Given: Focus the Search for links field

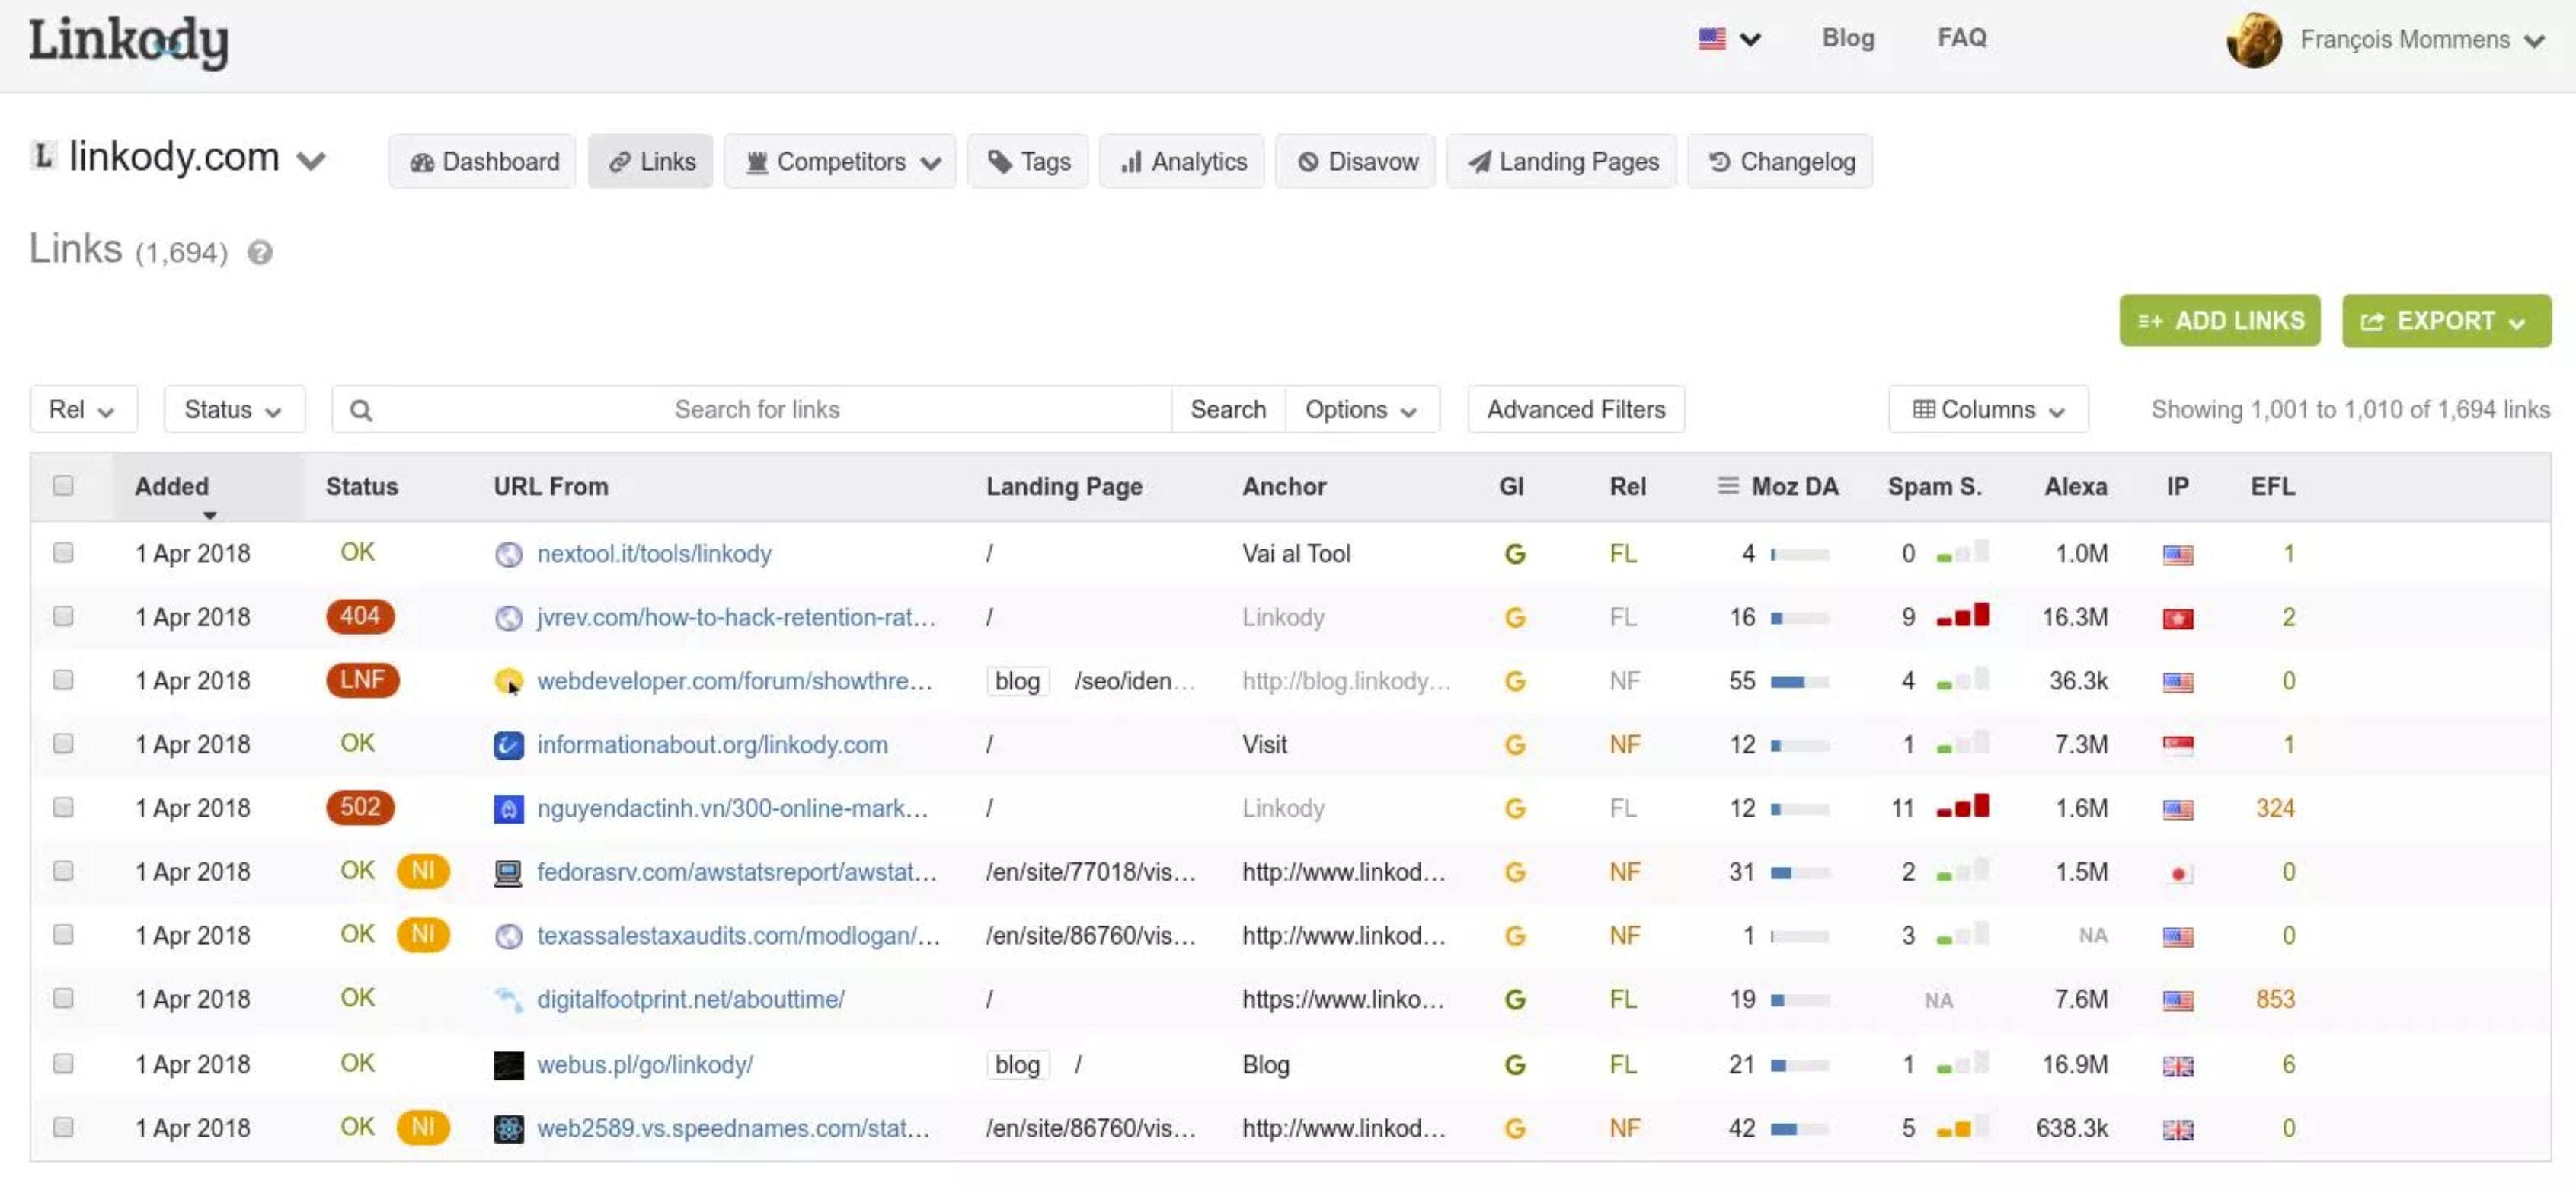Looking at the screenshot, I should click(756, 410).
